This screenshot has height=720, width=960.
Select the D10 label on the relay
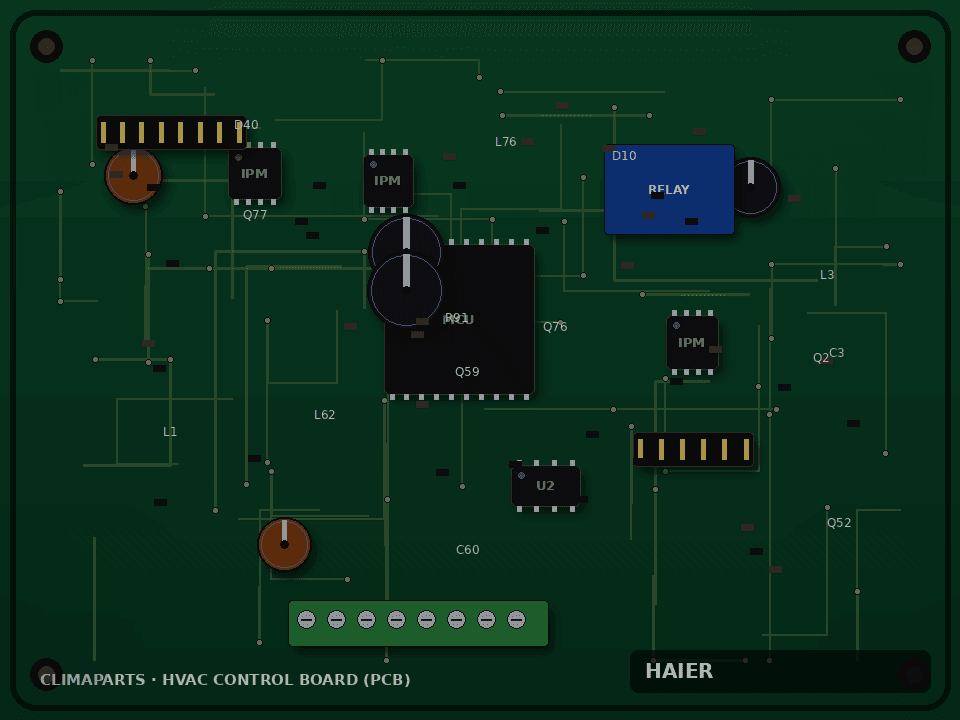coord(624,156)
